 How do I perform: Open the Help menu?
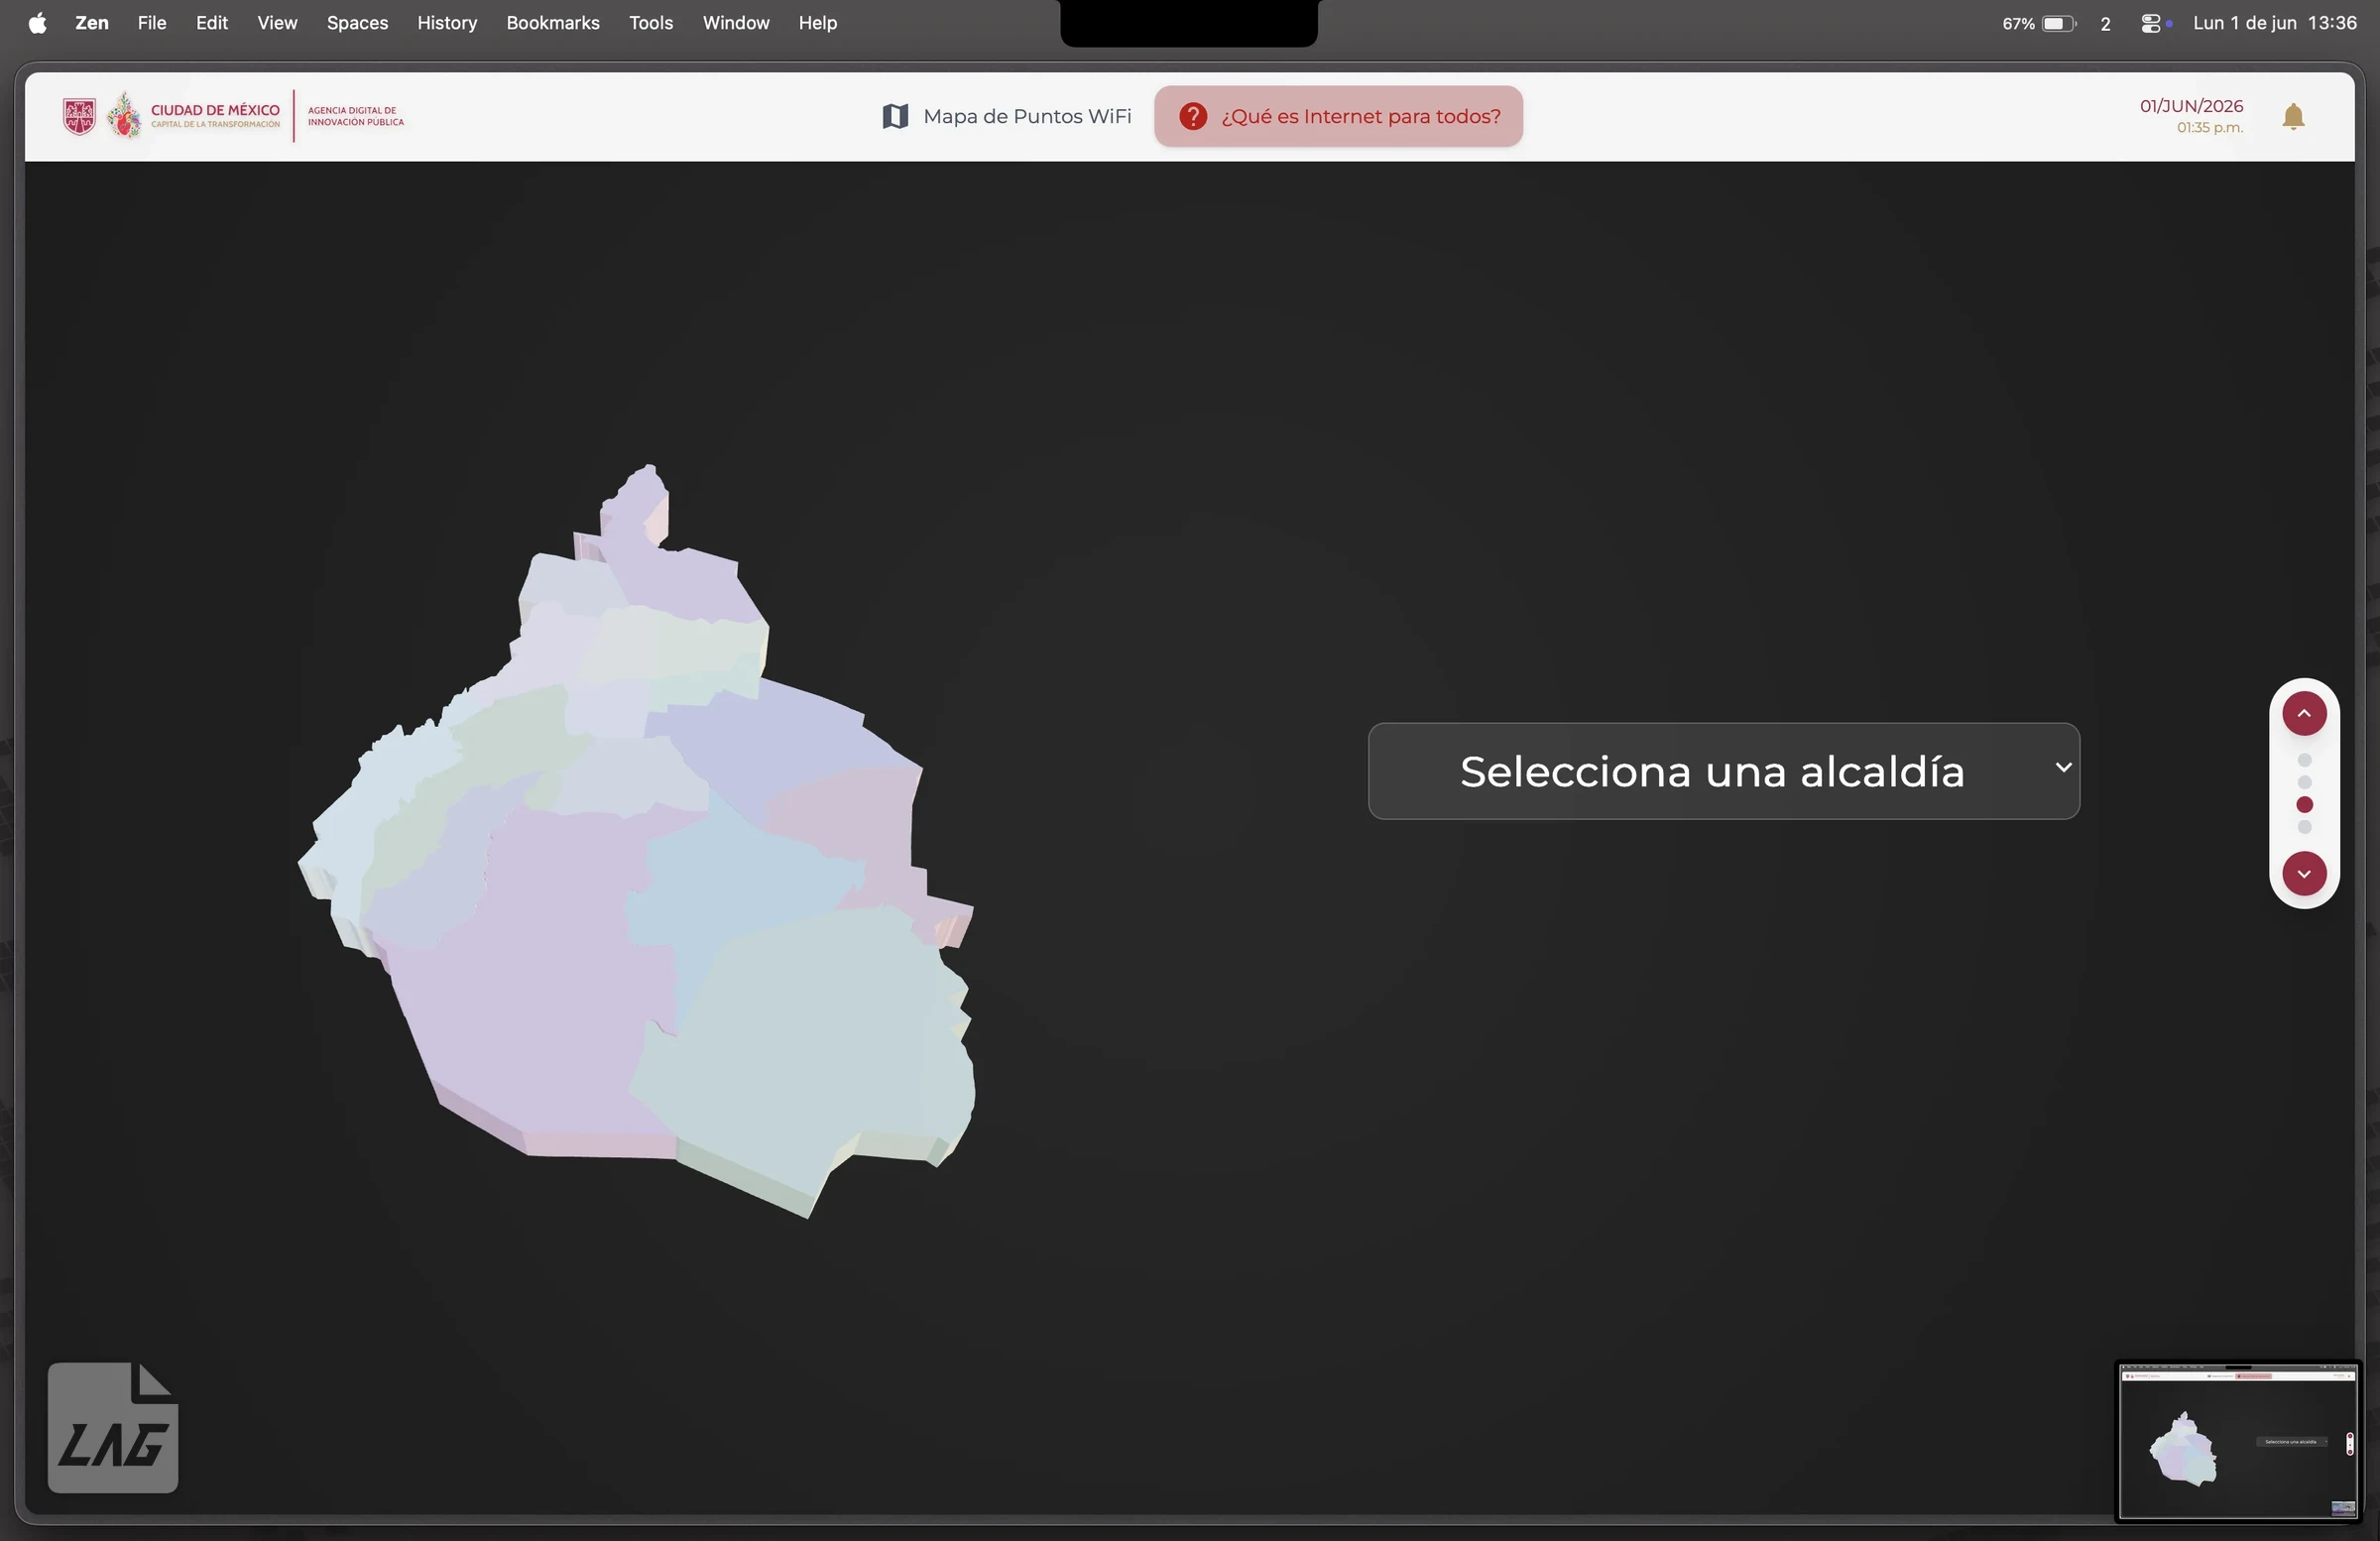pos(817,23)
